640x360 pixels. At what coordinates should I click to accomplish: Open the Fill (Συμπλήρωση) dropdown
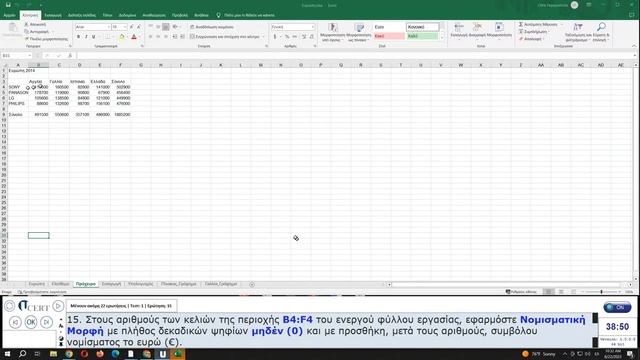point(535,31)
